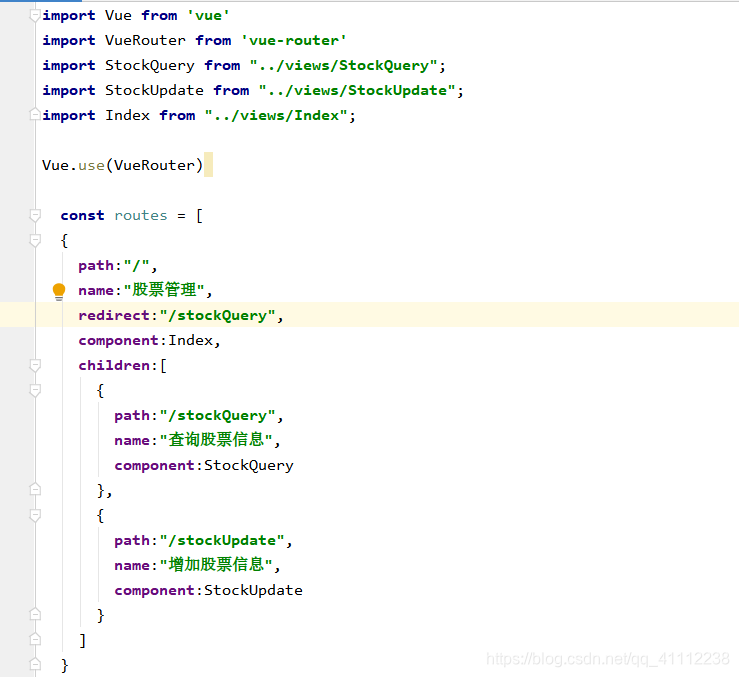Click the path:"/stockQuery" child route line
This screenshot has width=739, height=677.
tap(198, 415)
